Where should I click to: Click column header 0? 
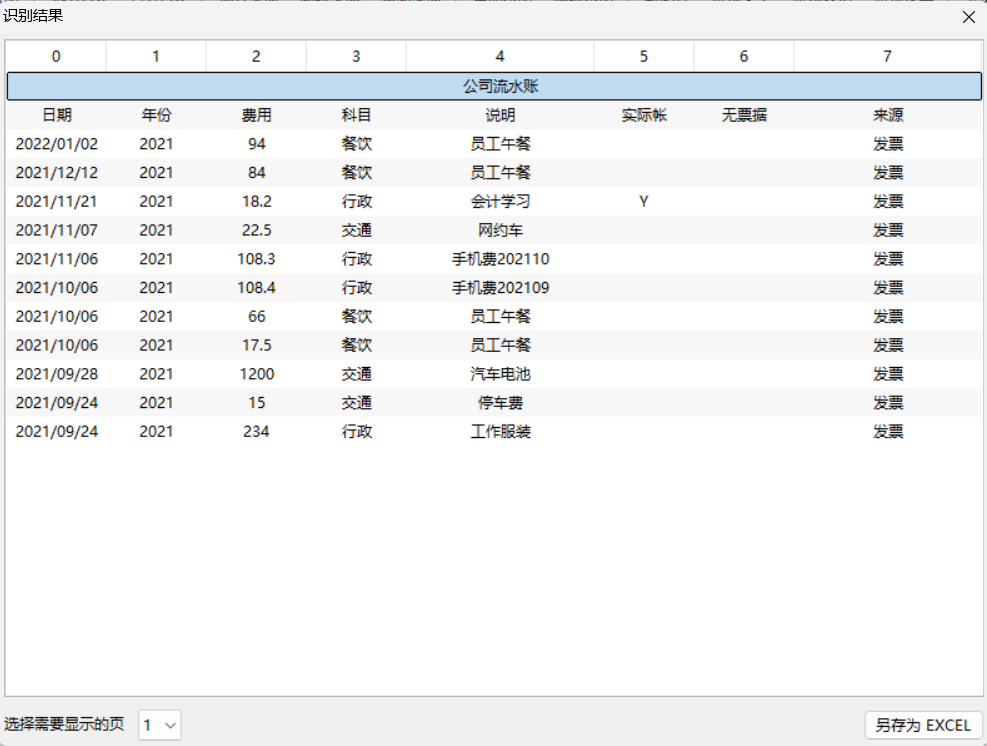pos(56,56)
